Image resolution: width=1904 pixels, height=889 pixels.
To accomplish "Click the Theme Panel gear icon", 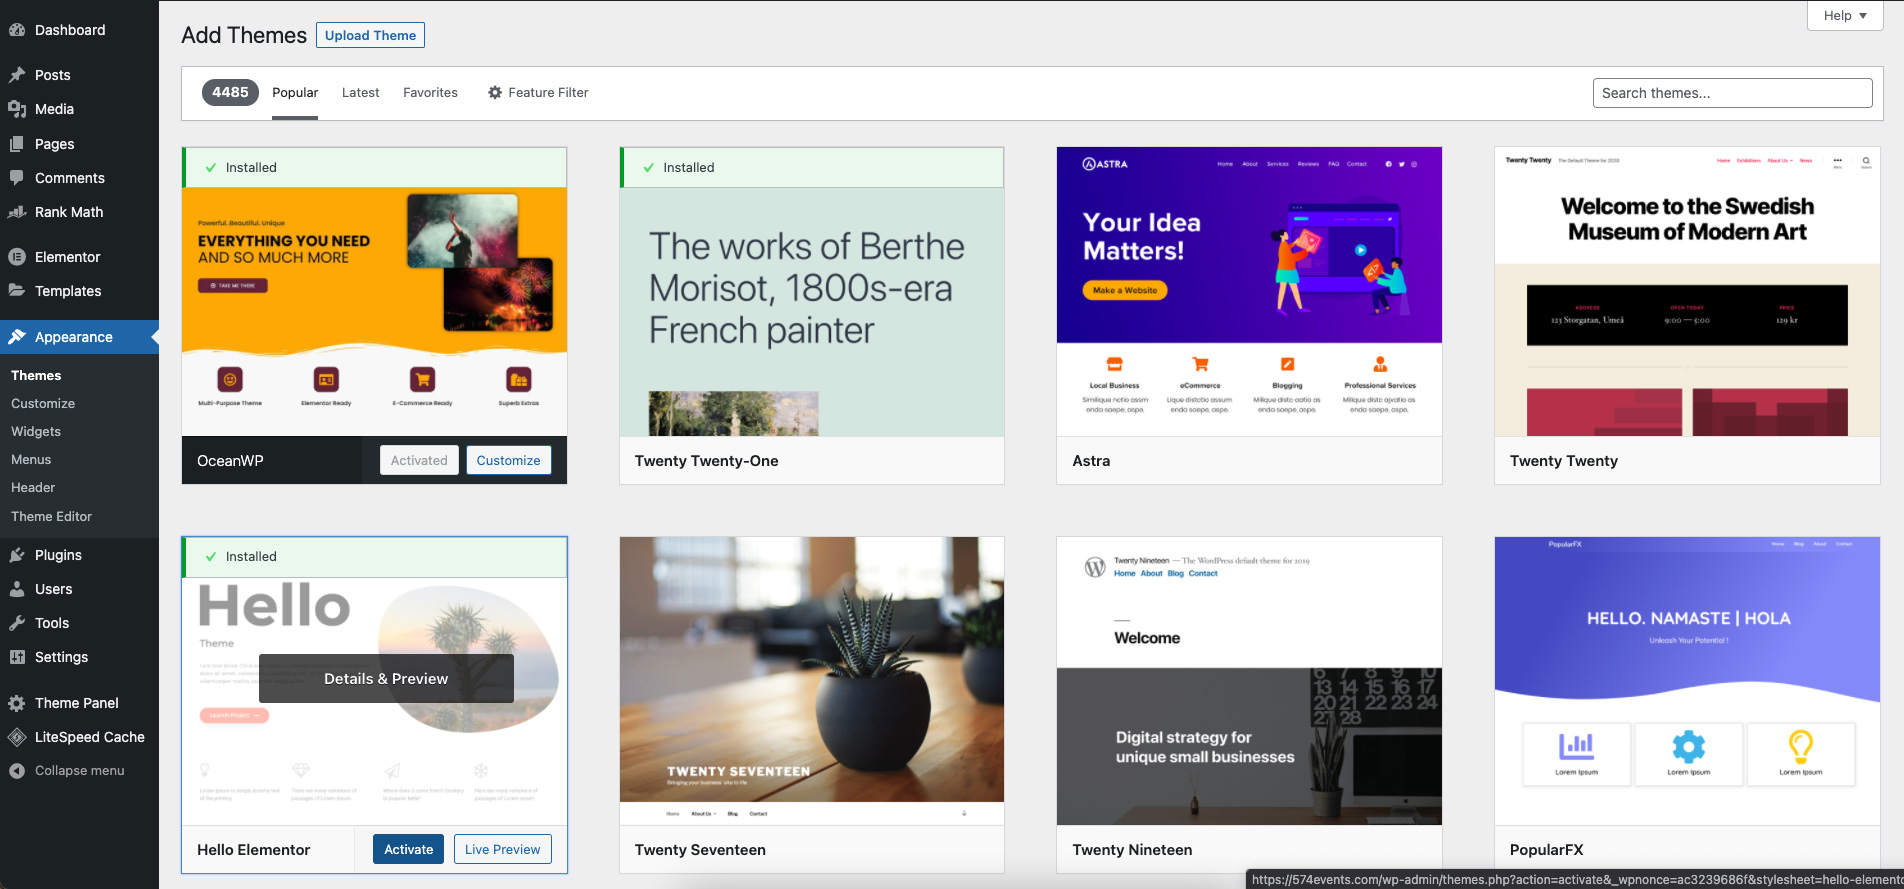I will coord(17,703).
